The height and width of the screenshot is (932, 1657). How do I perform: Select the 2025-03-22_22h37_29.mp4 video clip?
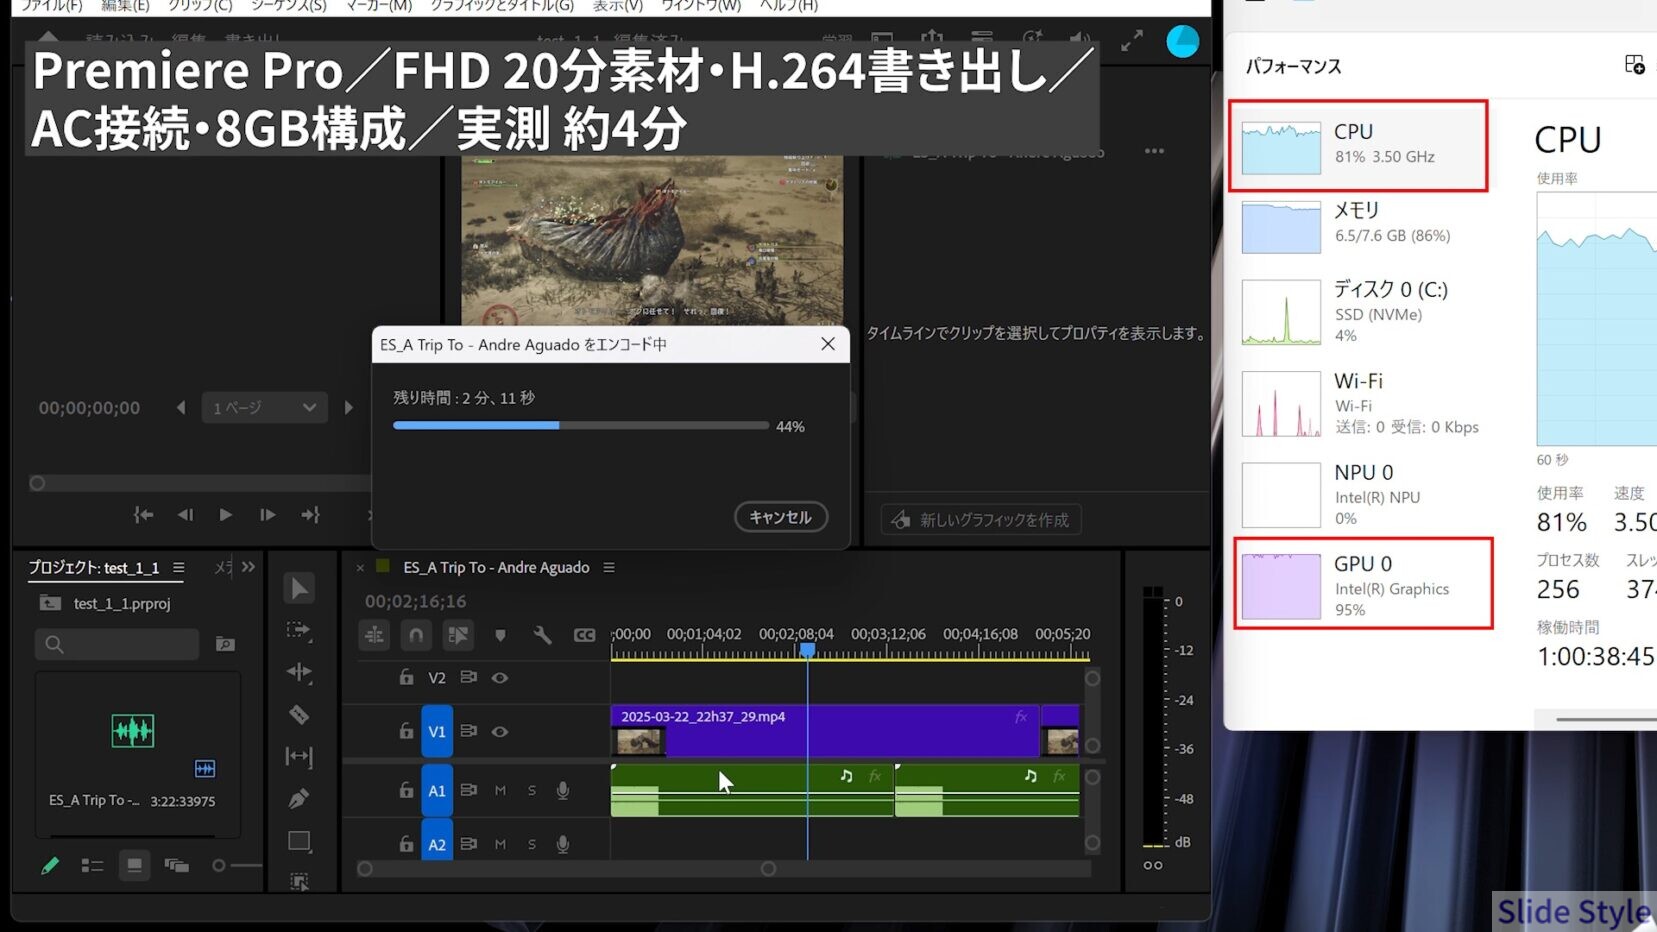[x=825, y=731]
